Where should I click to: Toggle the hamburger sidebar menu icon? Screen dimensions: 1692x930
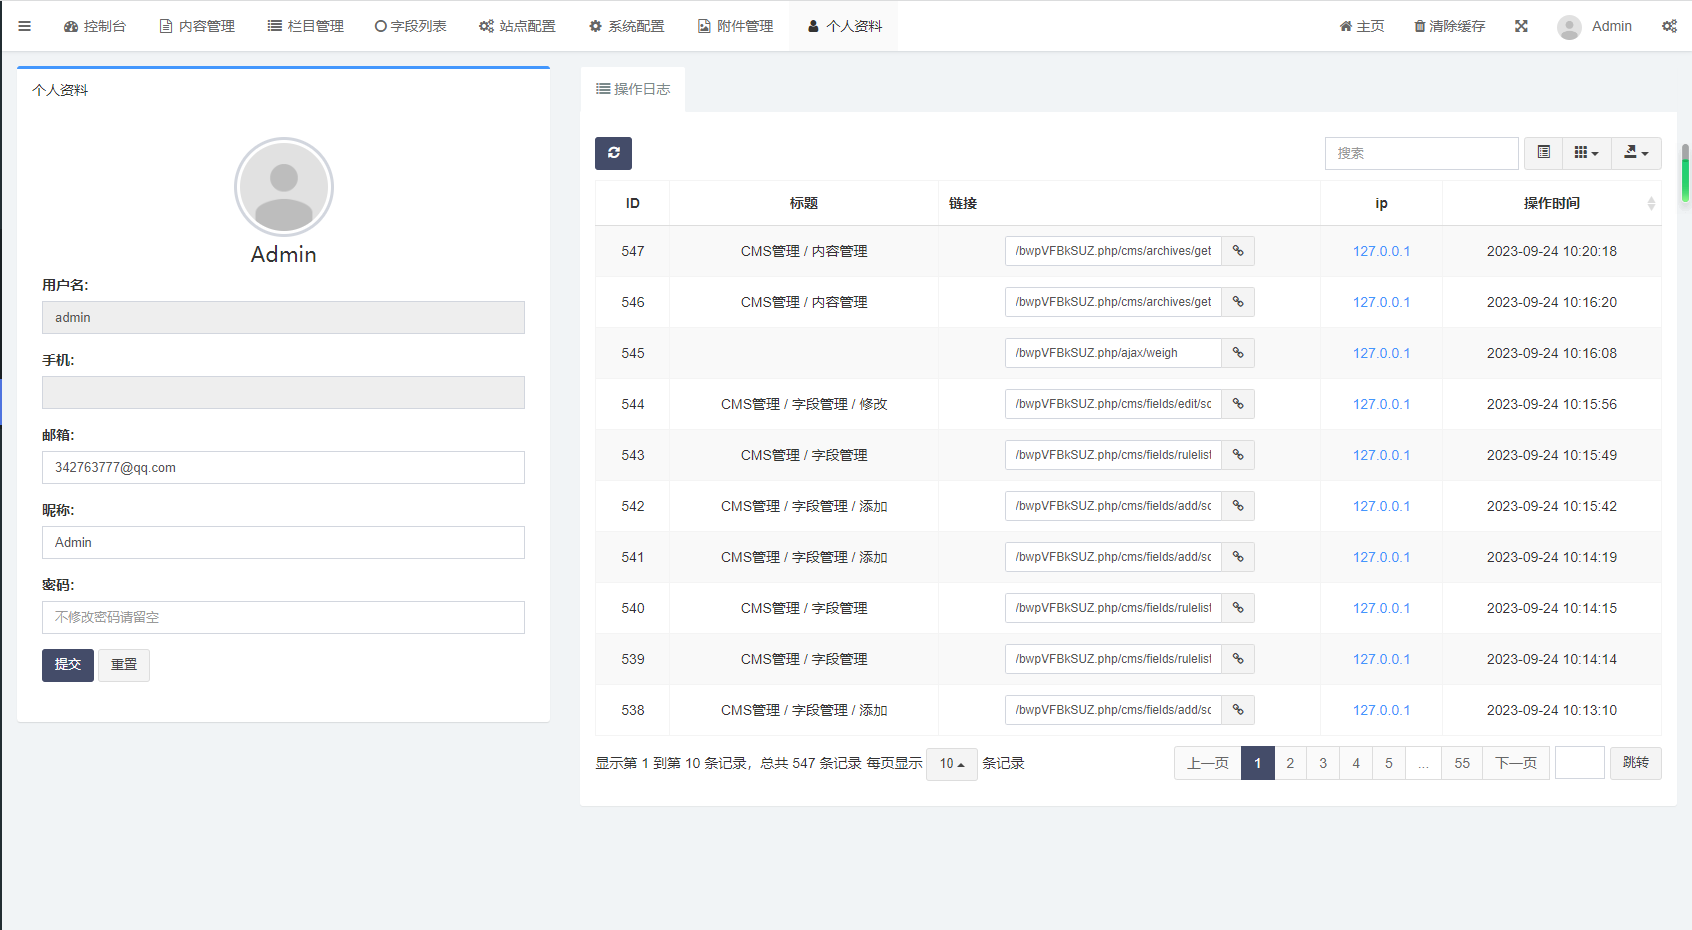coord(25,26)
